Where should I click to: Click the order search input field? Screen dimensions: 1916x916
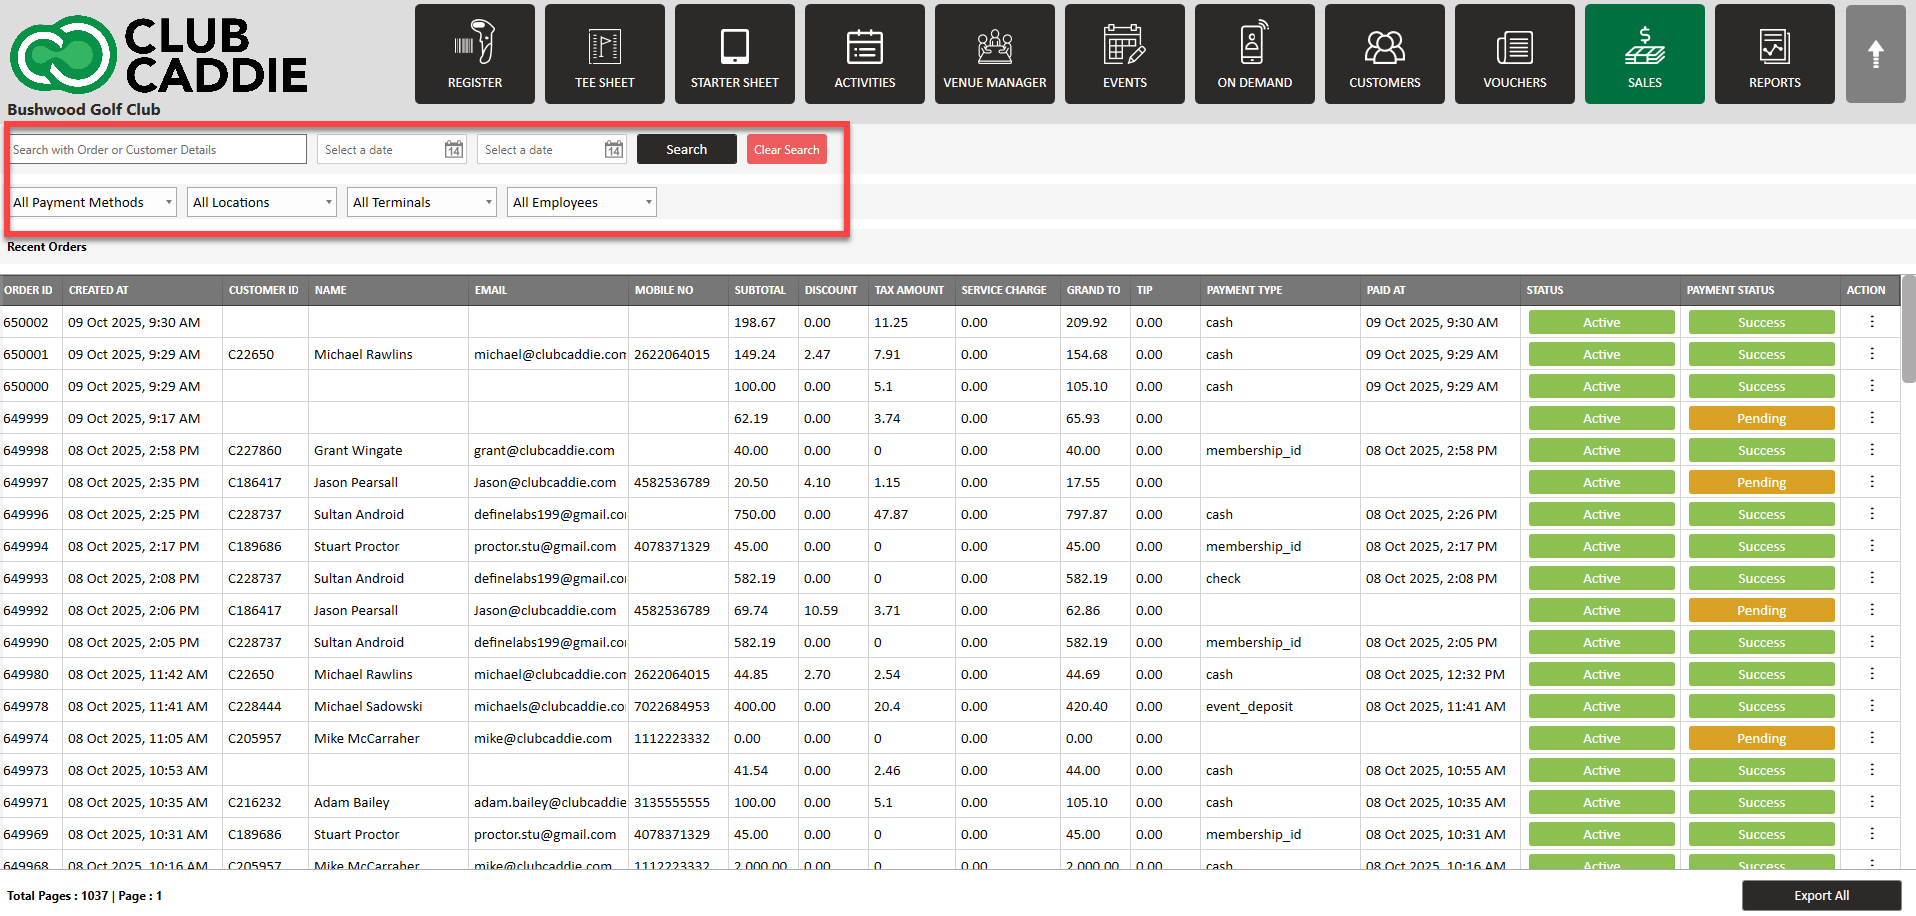tap(158, 150)
